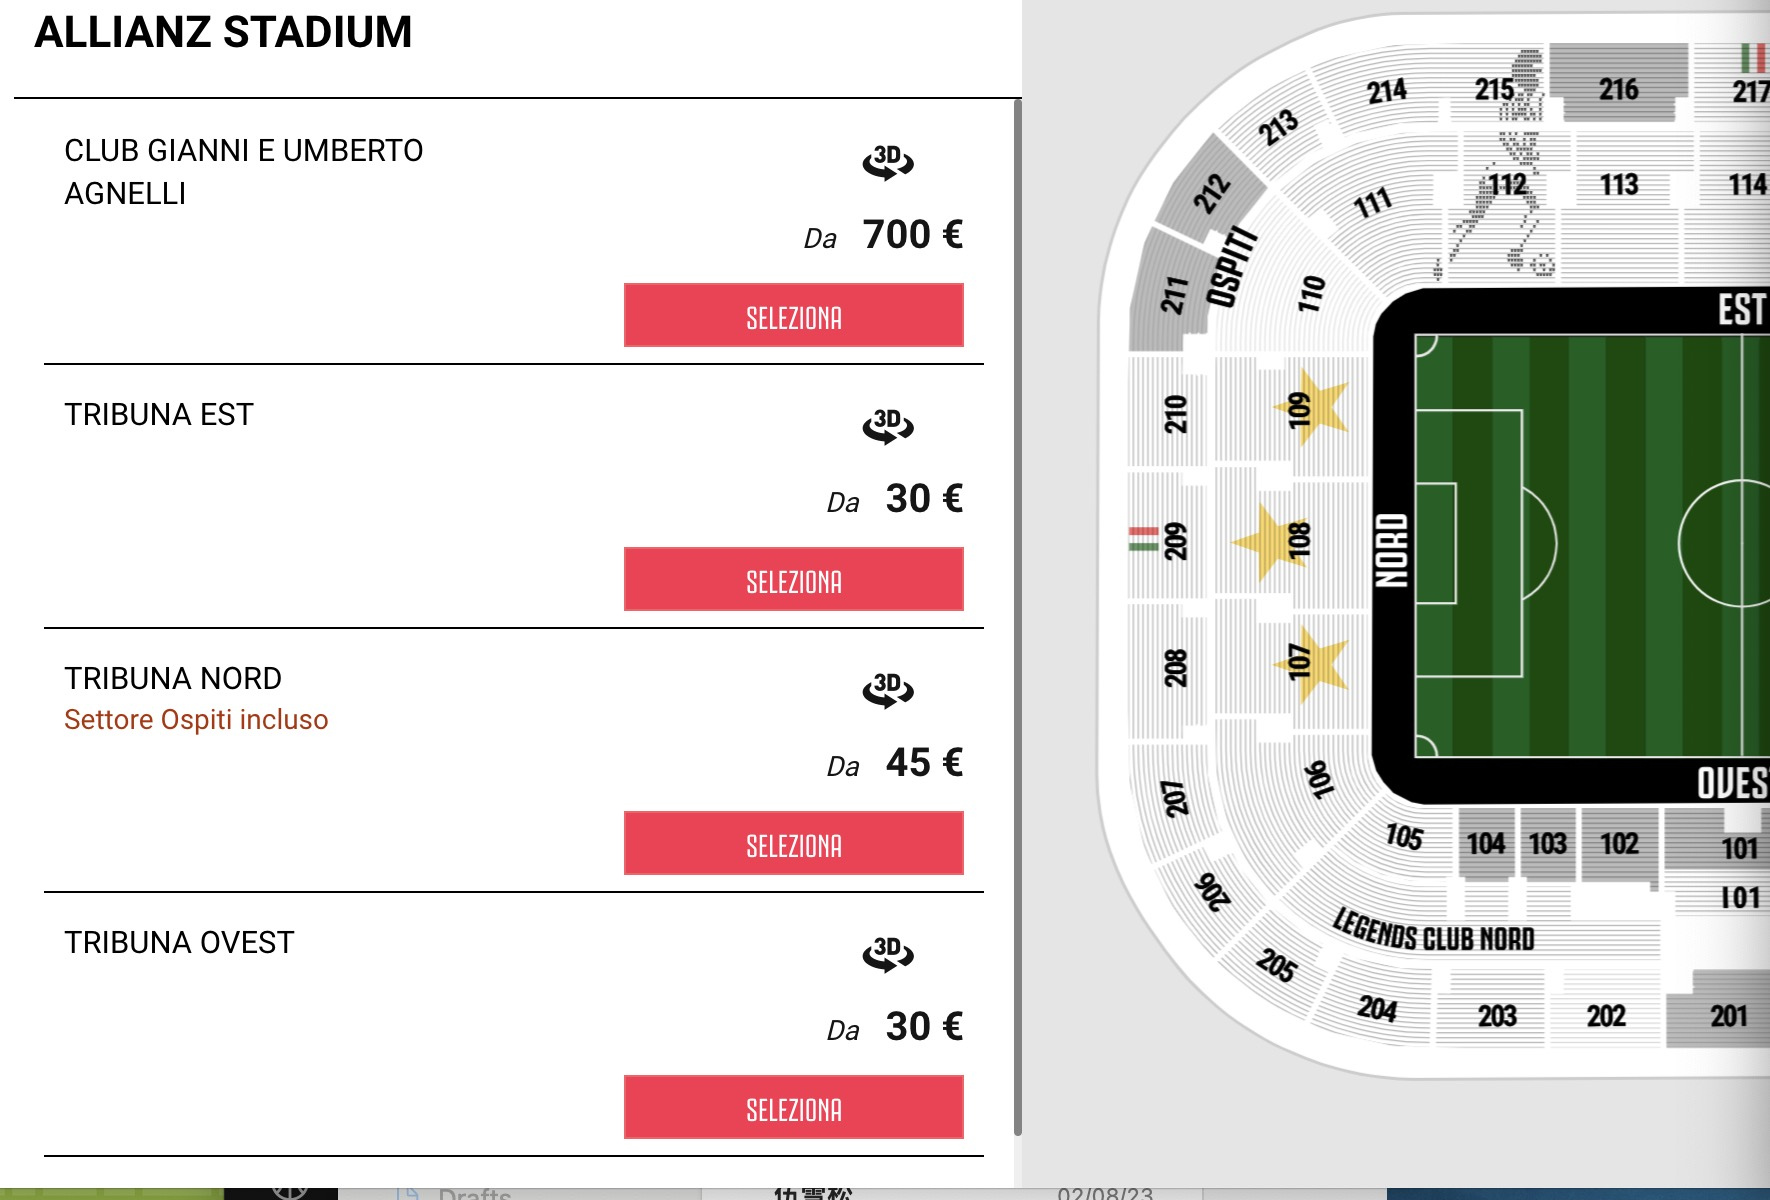Click the sector list vertical scrollbar
Image resolution: width=1770 pixels, height=1200 pixels.
coord(1018,617)
